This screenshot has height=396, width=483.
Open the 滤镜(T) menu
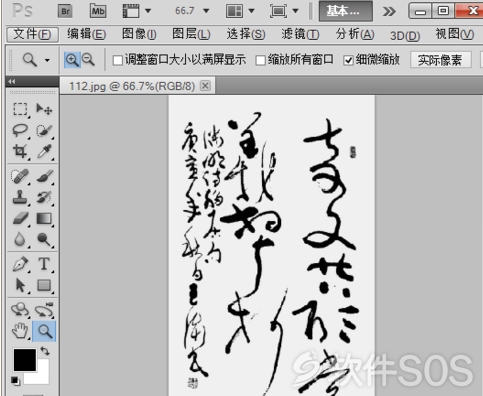point(300,34)
